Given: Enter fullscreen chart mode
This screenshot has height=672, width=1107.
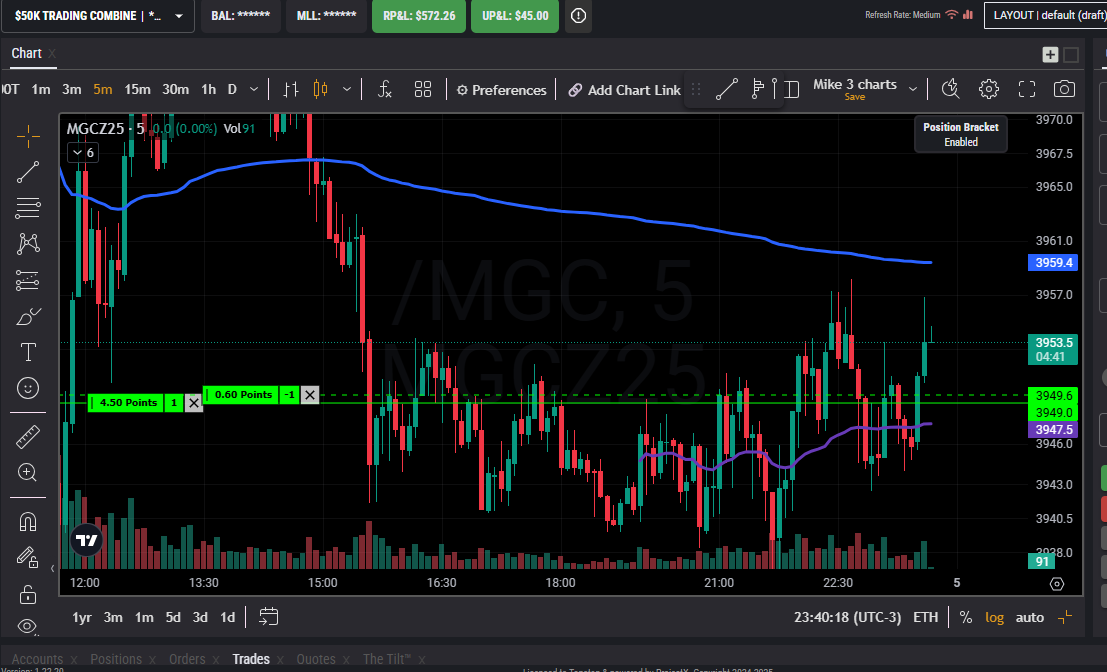Looking at the screenshot, I should pyautogui.click(x=1027, y=89).
